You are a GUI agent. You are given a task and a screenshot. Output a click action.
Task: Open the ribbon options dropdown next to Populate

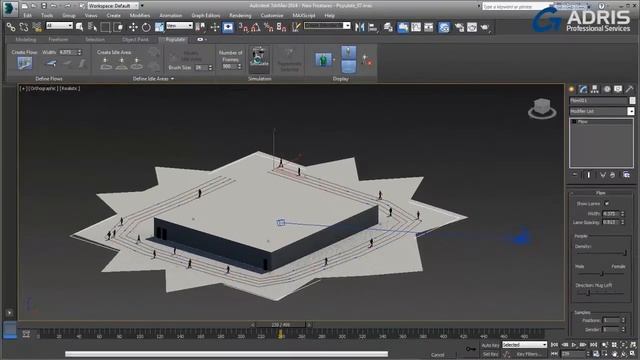tap(201, 40)
